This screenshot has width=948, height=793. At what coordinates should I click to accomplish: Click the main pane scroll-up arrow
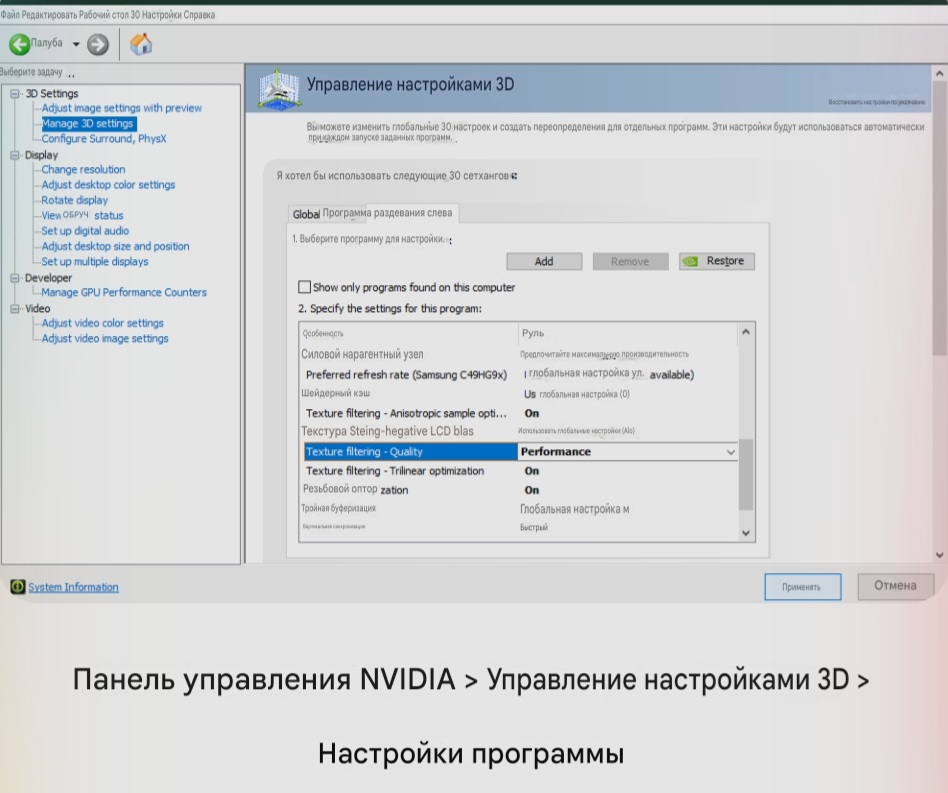(940, 74)
